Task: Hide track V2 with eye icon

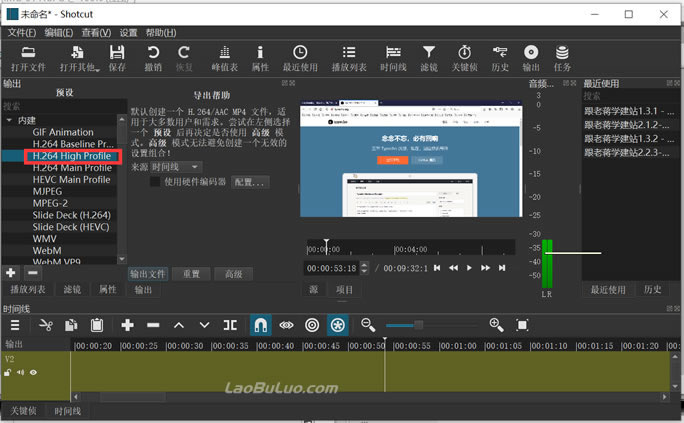Action: [x=33, y=373]
